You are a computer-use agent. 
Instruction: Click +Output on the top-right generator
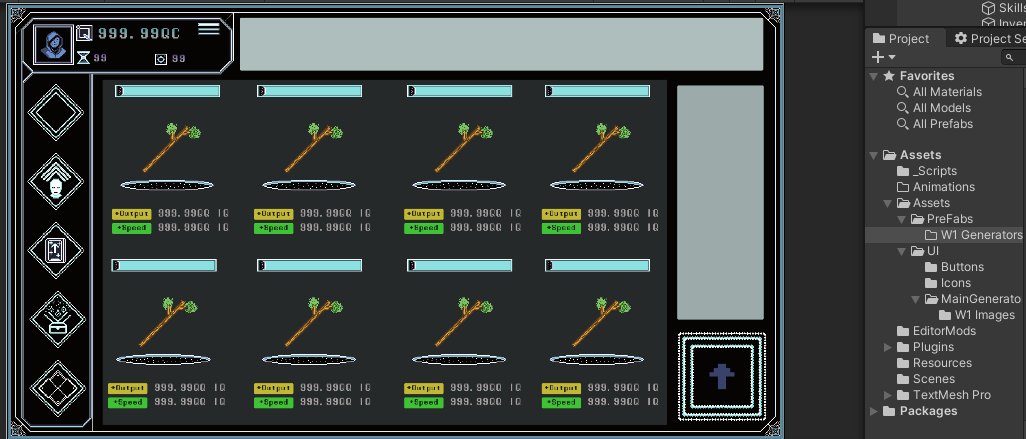click(561, 214)
